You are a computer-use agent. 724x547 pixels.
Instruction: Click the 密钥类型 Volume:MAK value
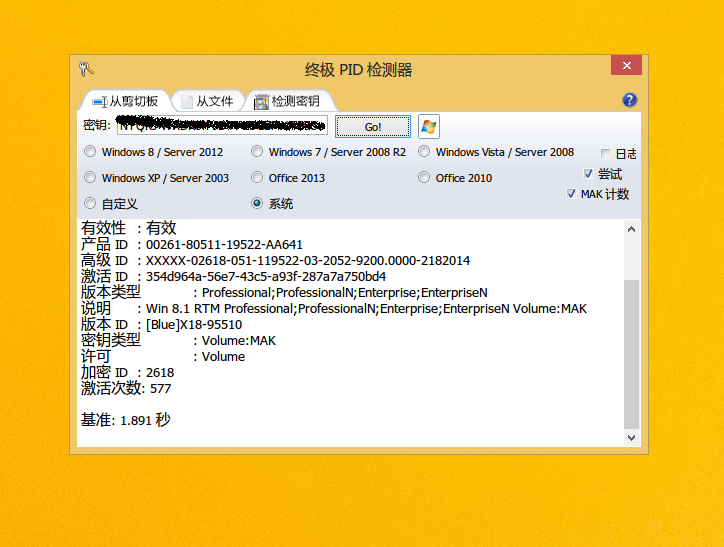click(x=239, y=341)
